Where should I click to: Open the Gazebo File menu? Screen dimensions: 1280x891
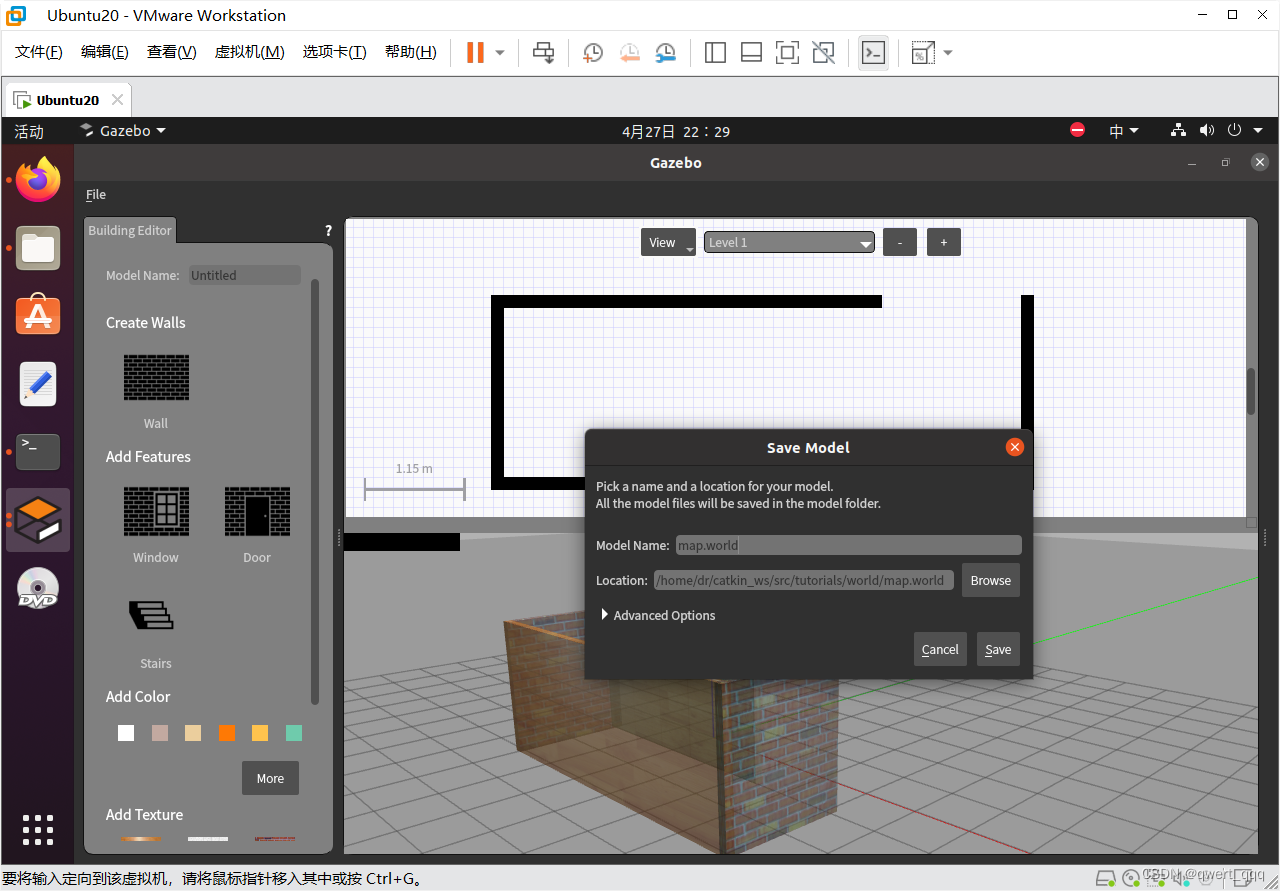pos(96,194)
